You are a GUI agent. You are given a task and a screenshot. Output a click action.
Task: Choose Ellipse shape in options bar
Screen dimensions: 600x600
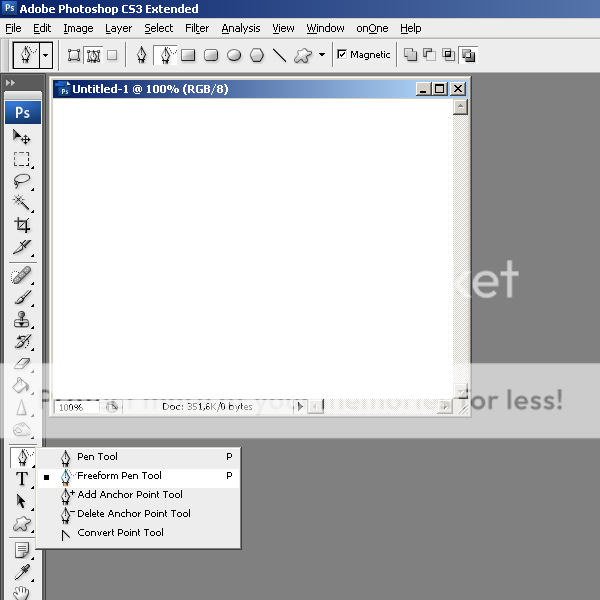click(234, 55)
